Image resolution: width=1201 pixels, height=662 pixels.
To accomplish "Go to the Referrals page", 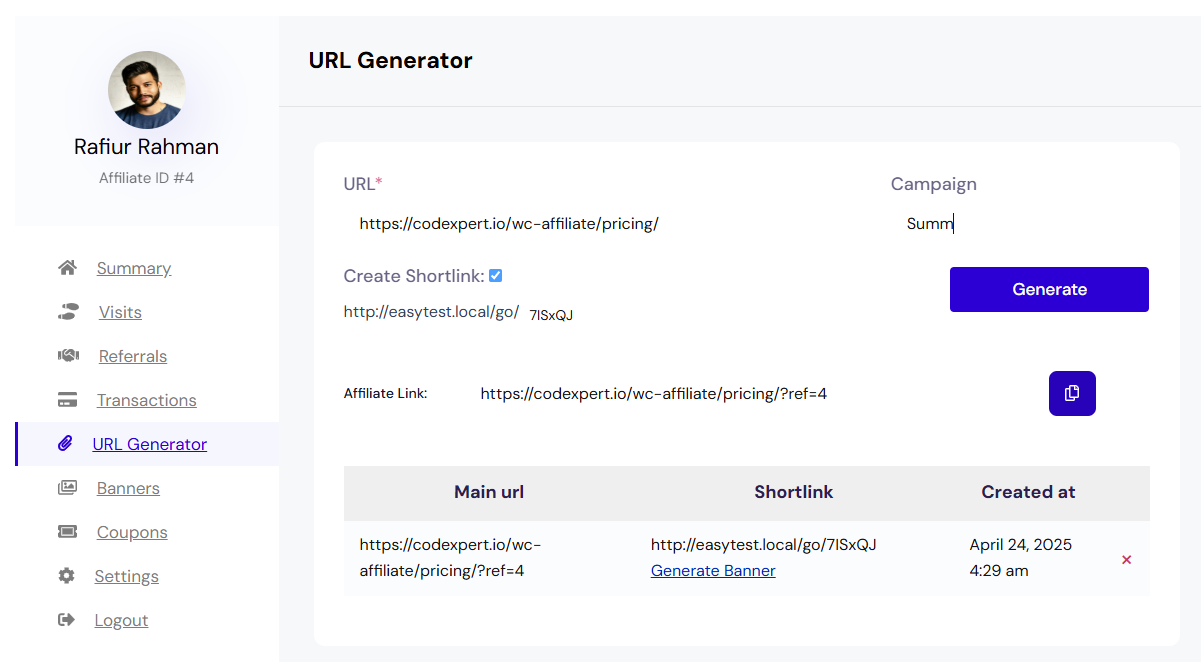I will [x=133, y=356].
